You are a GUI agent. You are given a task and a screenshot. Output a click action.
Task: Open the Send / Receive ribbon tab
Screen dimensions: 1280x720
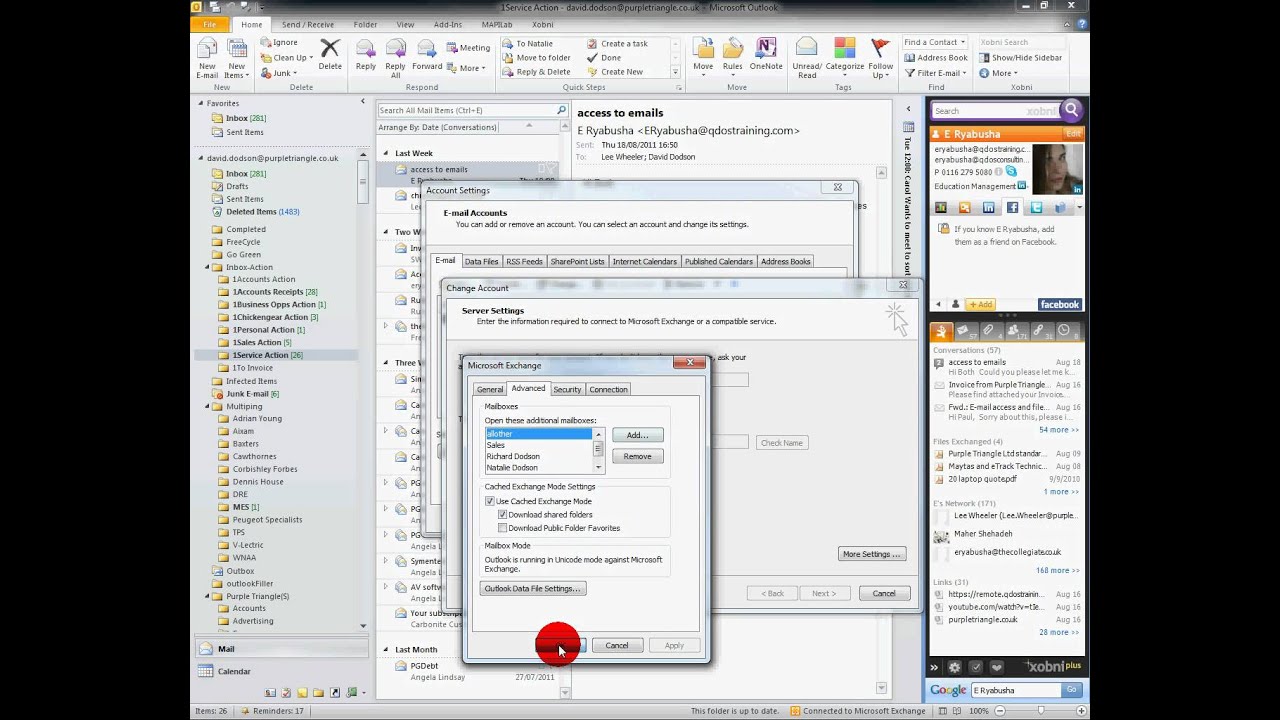point(308,24)
